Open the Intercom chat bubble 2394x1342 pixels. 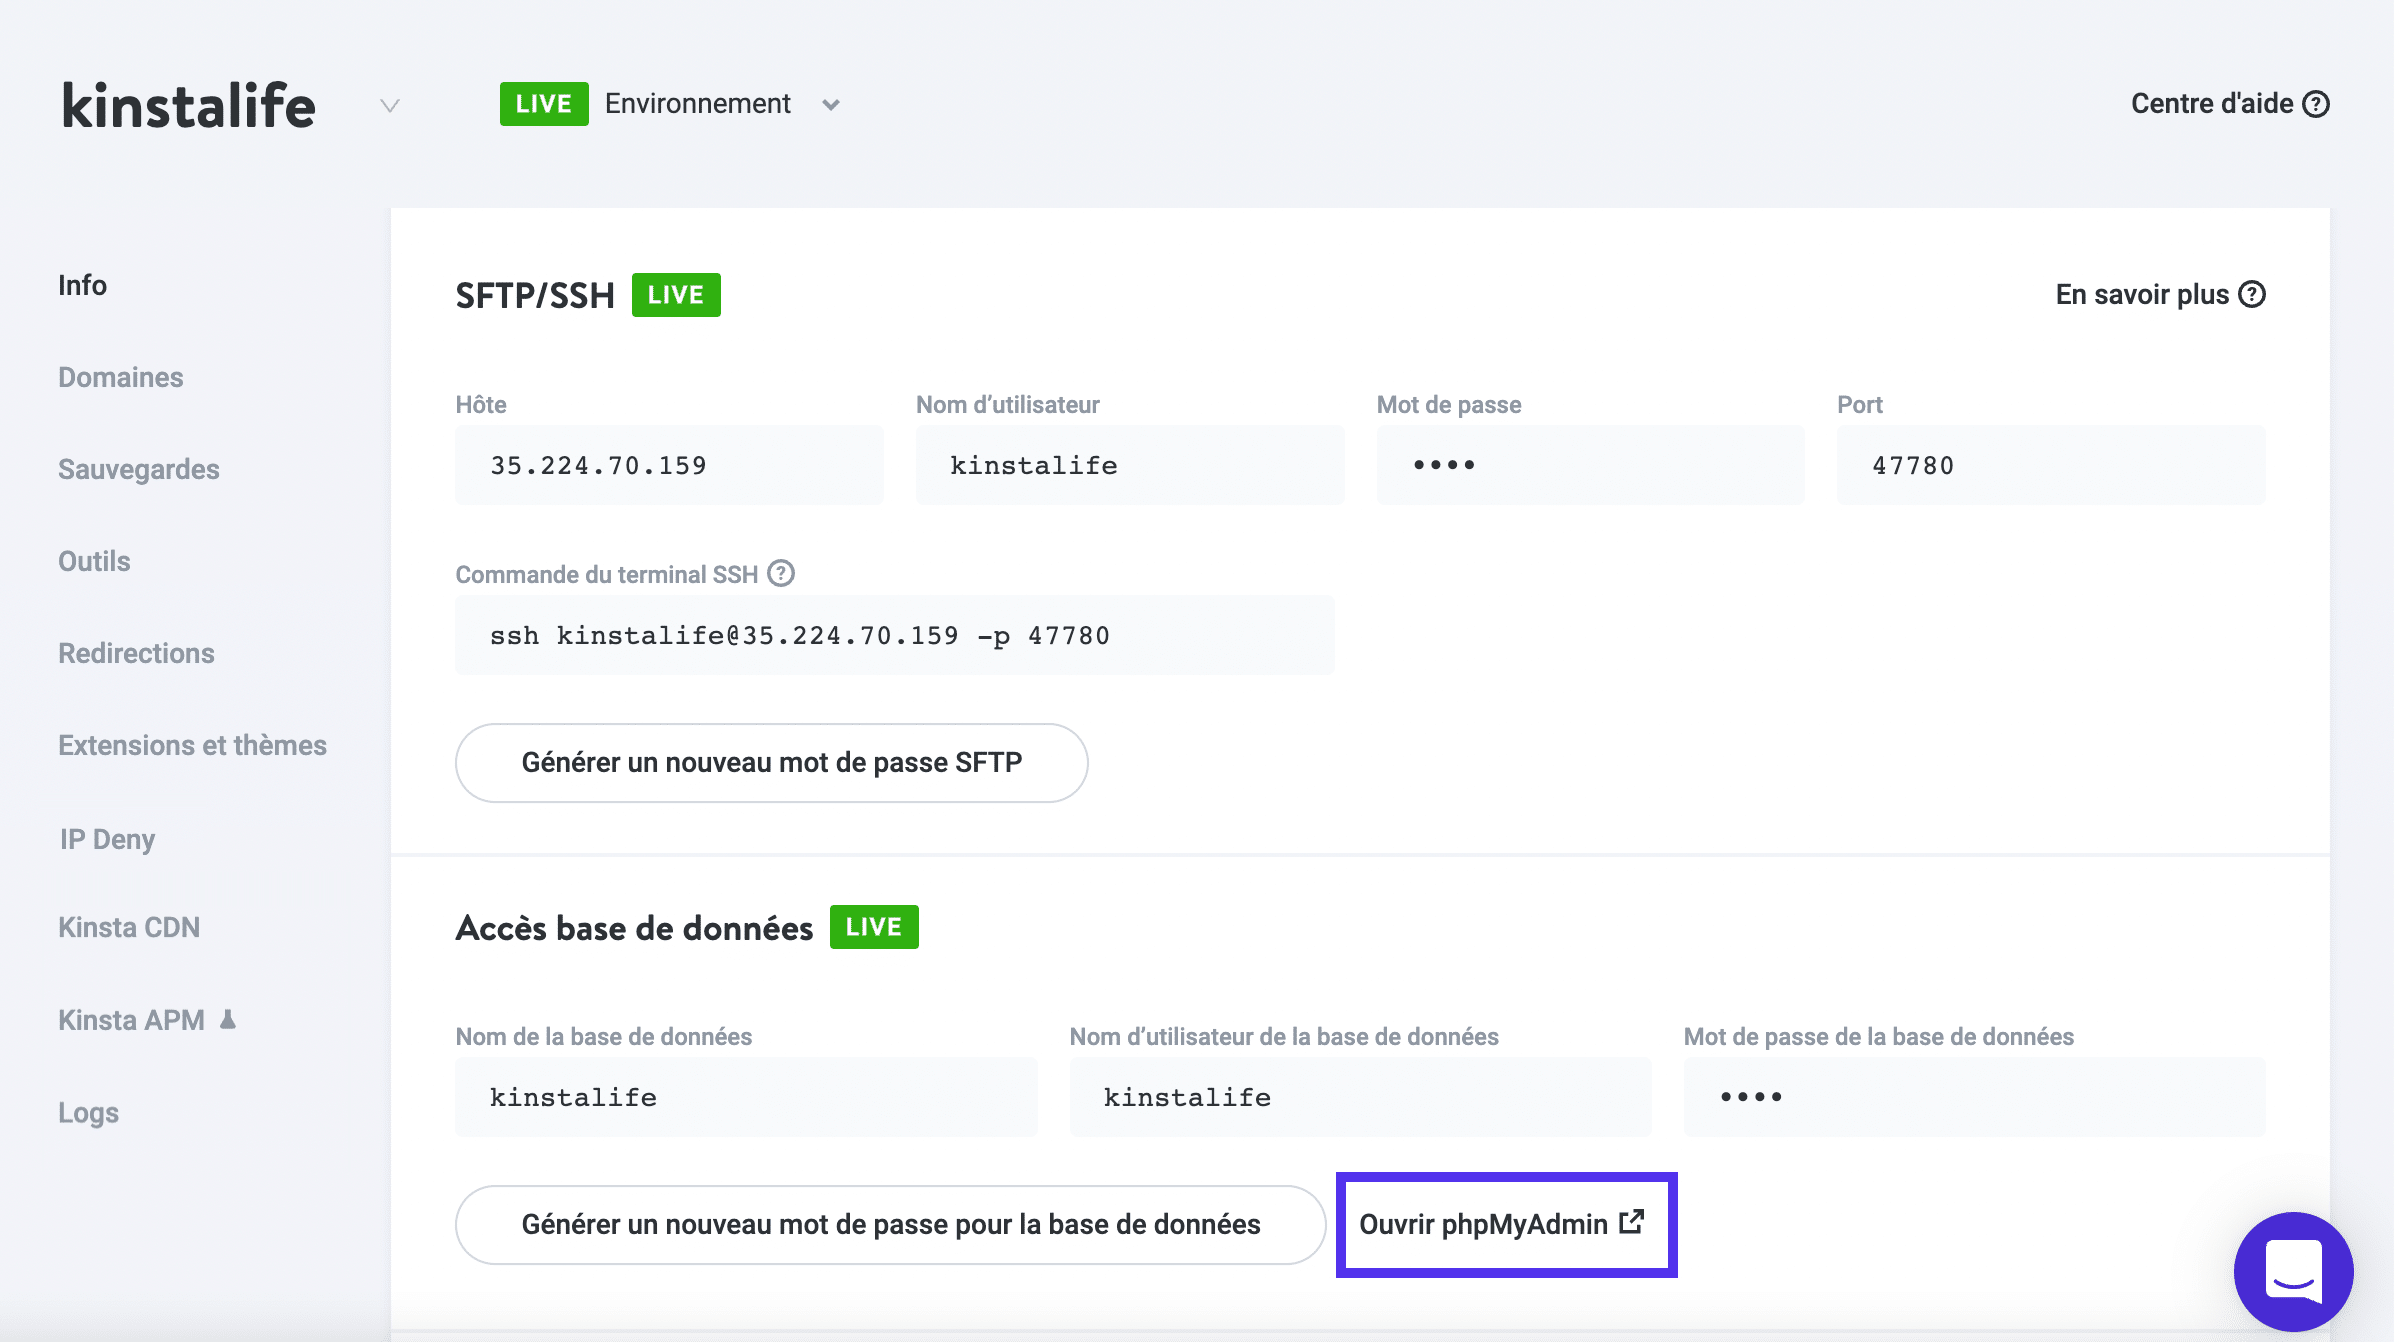[x=2293, y=1270]
